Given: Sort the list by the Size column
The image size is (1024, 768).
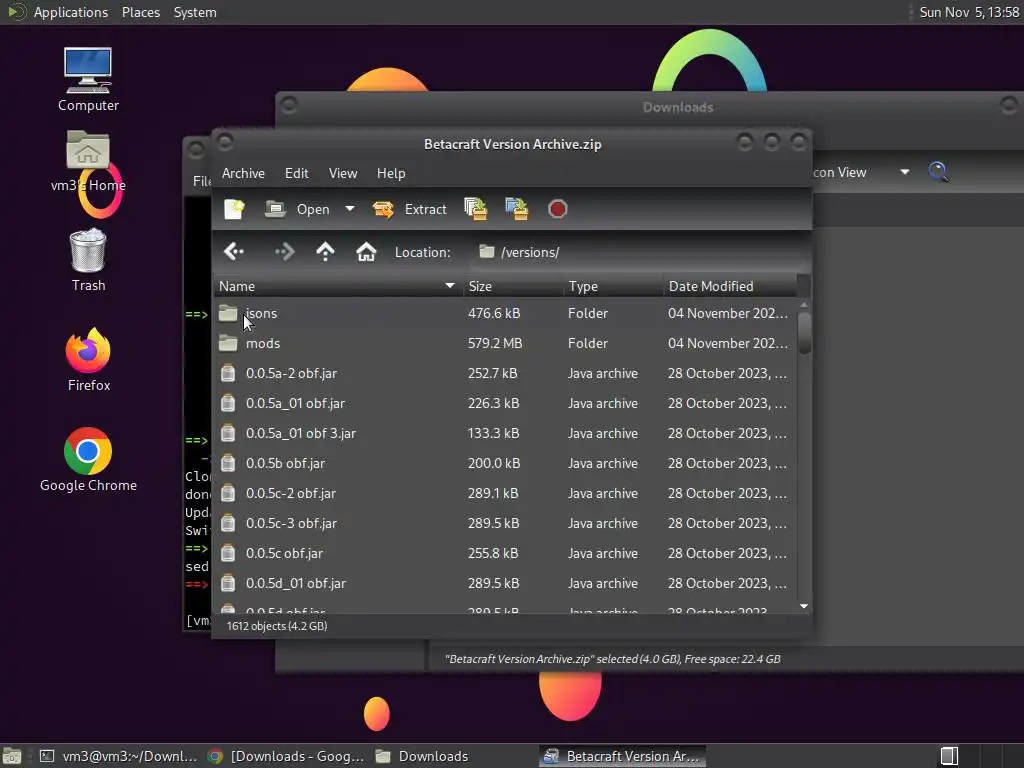Looking at the screenshot, I should pyautogui.click(x=513, y=286).
